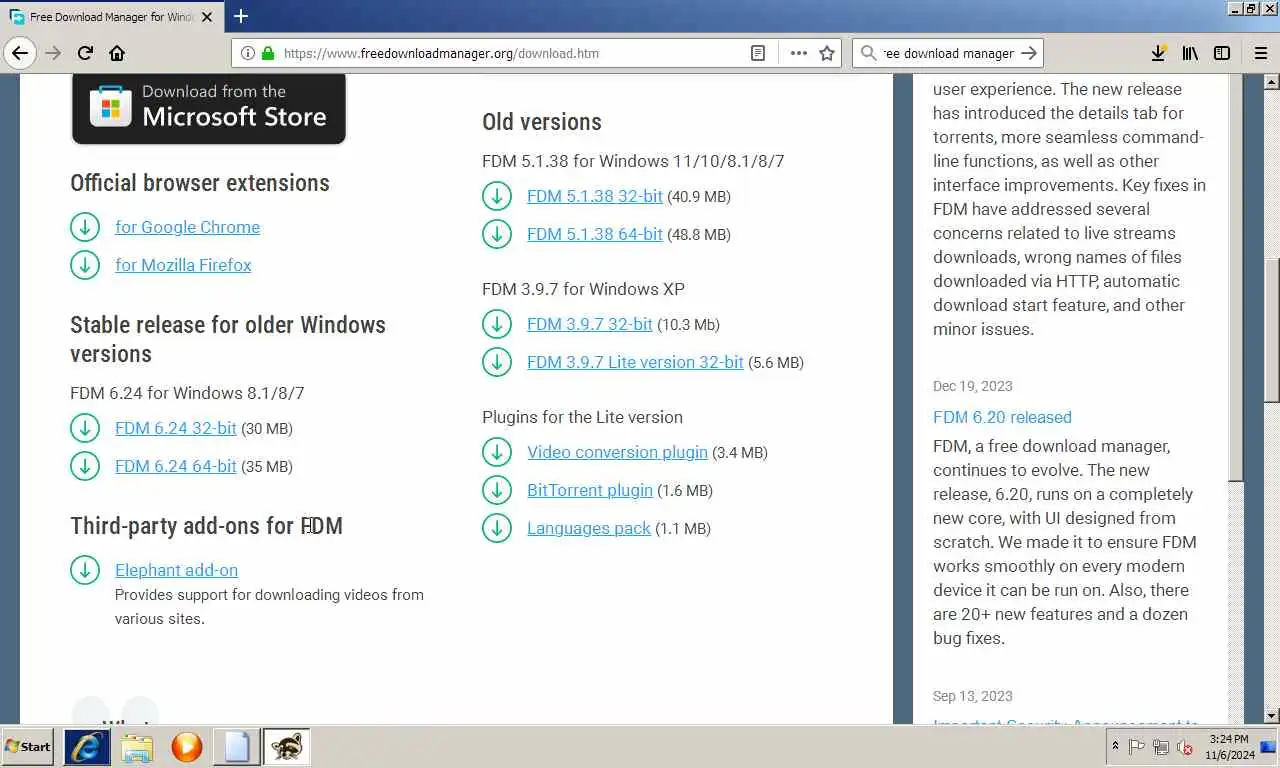The image size is (1280, 768).
Task: Click the download icon beside FDM 6.24 32-bit
Action: (x=85, y=428)
